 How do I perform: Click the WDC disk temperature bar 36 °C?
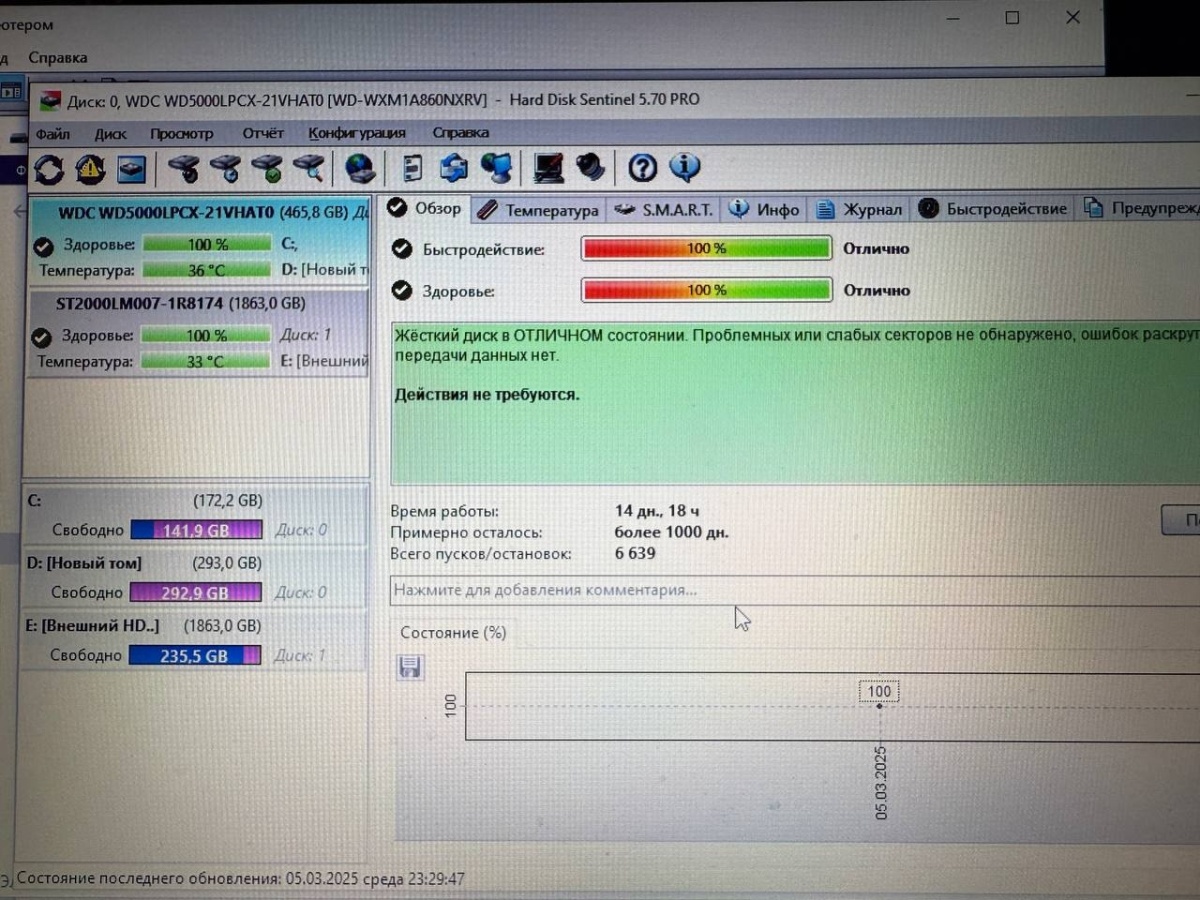[206, 270]
